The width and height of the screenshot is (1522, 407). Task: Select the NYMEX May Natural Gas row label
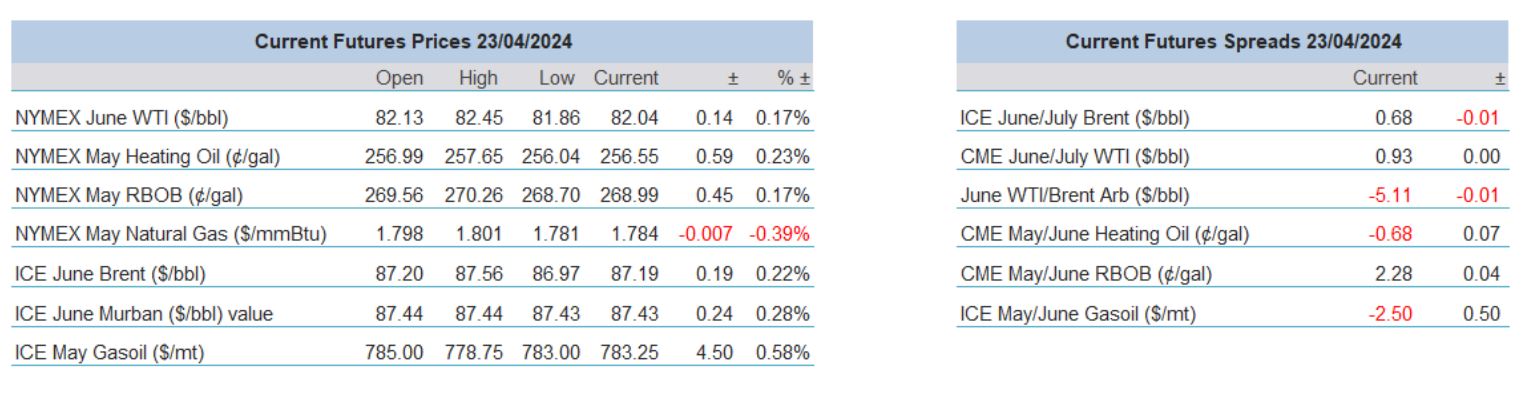171,235
